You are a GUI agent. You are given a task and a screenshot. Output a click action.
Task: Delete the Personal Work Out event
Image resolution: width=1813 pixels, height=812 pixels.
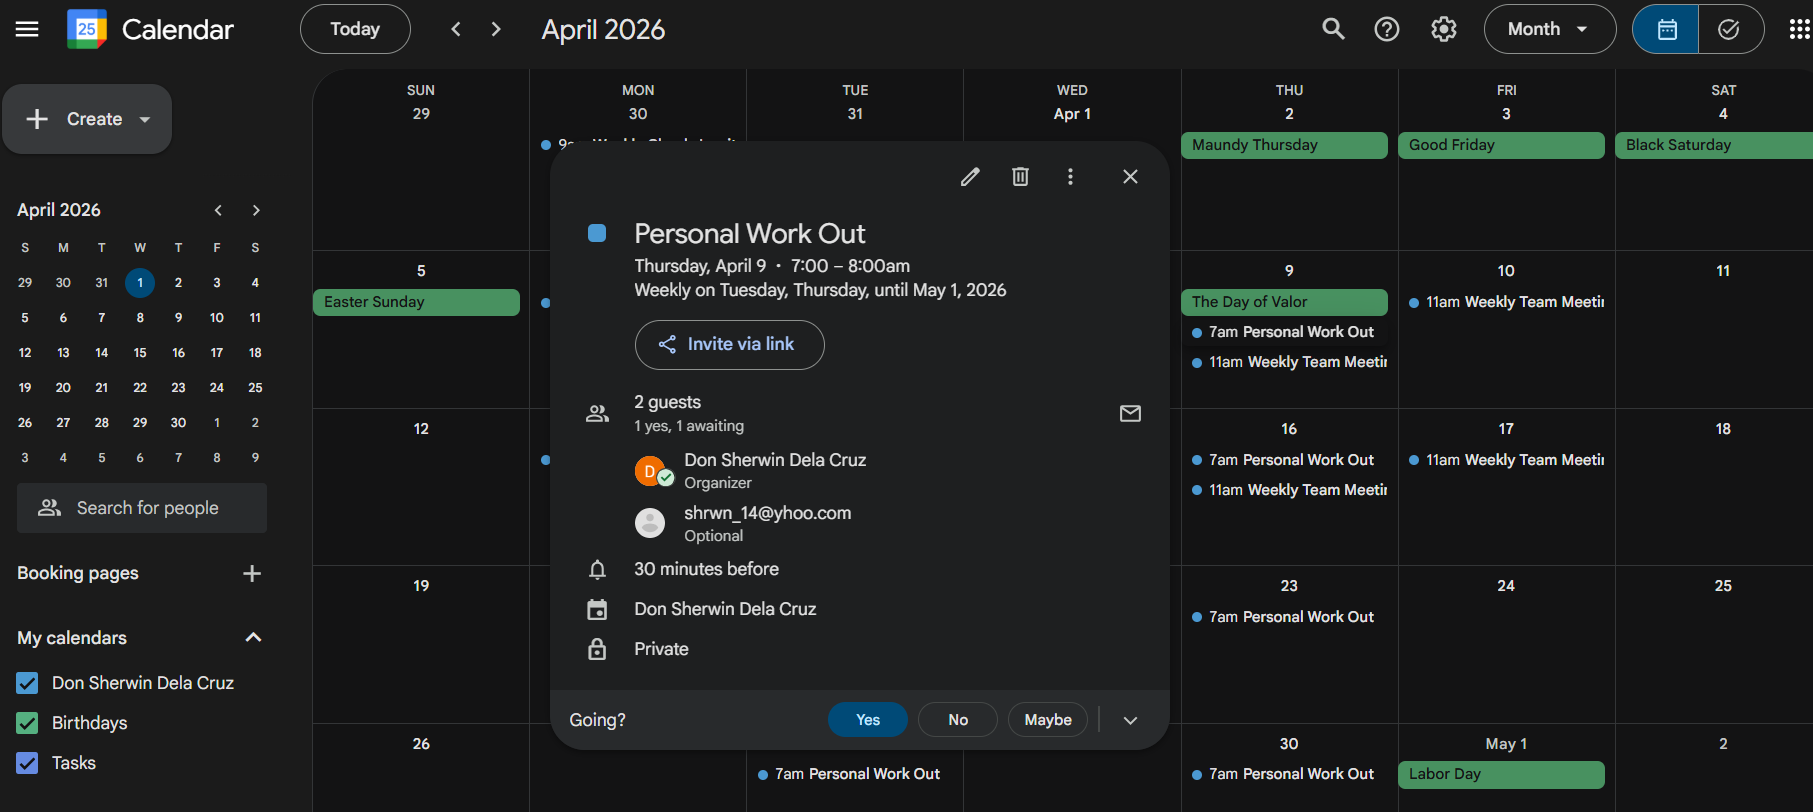1020,176
